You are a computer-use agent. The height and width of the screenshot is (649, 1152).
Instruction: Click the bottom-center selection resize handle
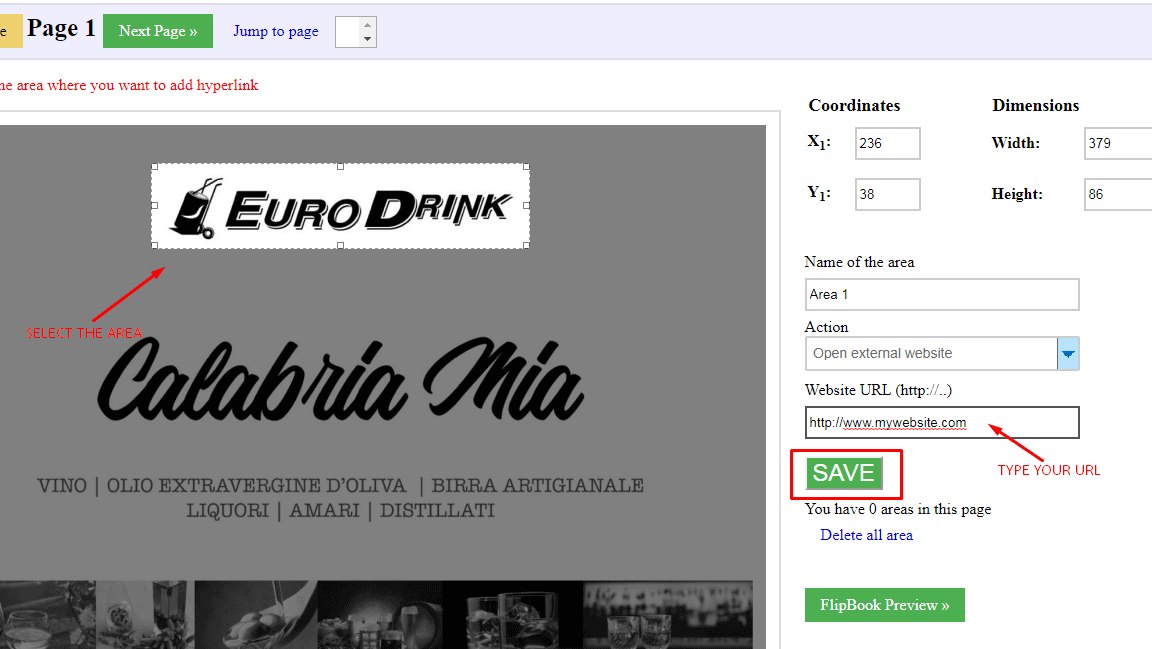tap(340, 246)
